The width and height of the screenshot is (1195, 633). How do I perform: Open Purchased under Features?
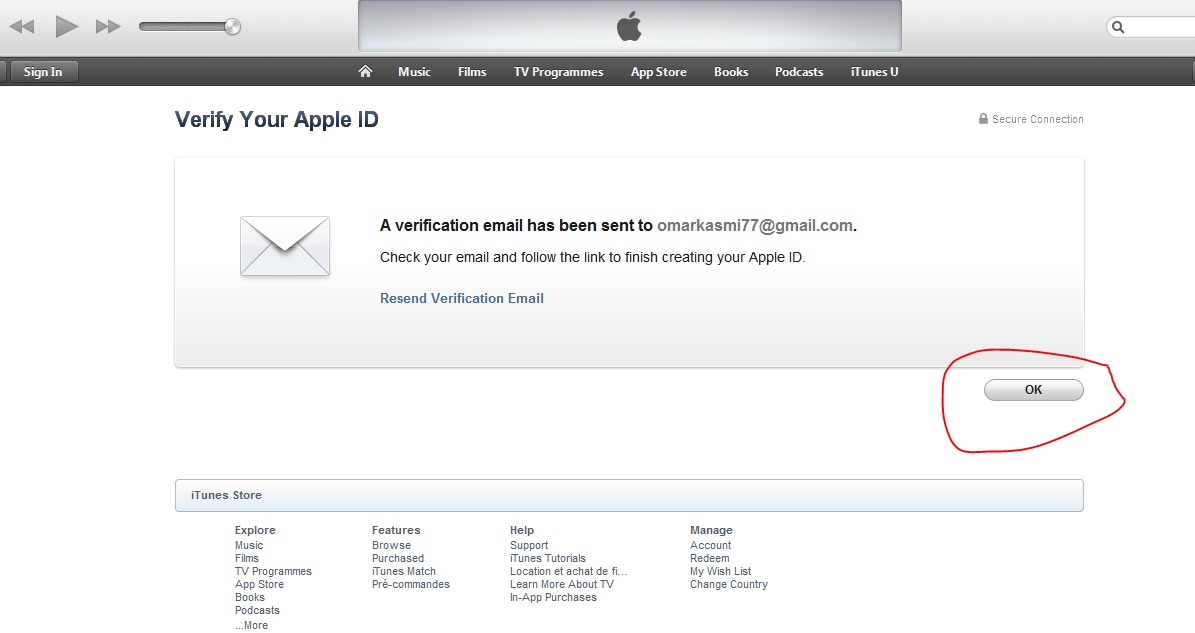pos(398,558)
